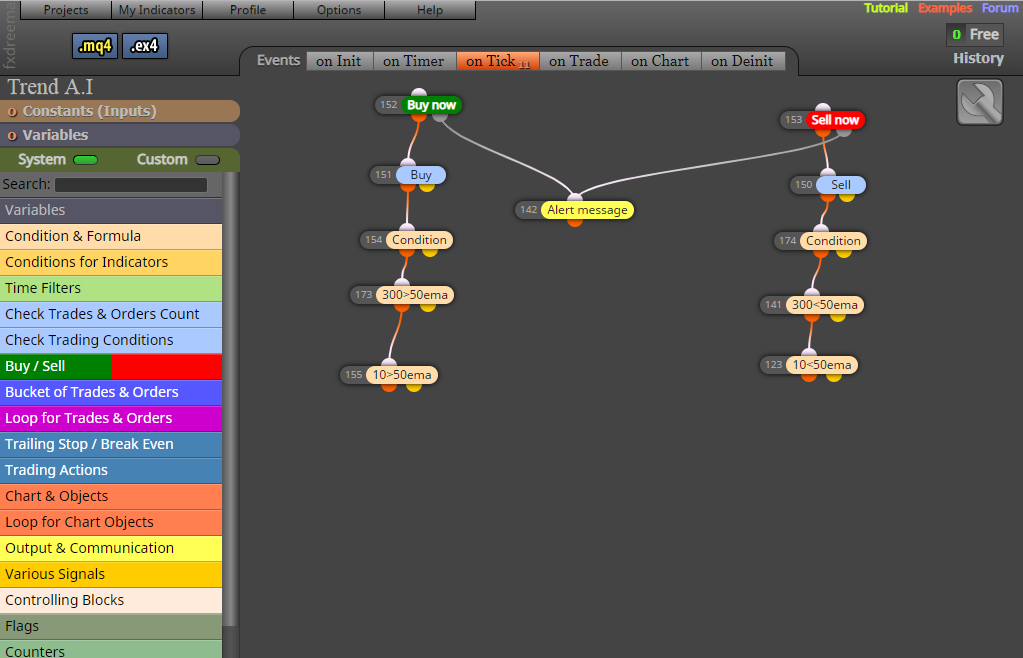The image size is (1023, 658).
Task: Expand Loop for Chart Objects category
Action: click(111, 523)
